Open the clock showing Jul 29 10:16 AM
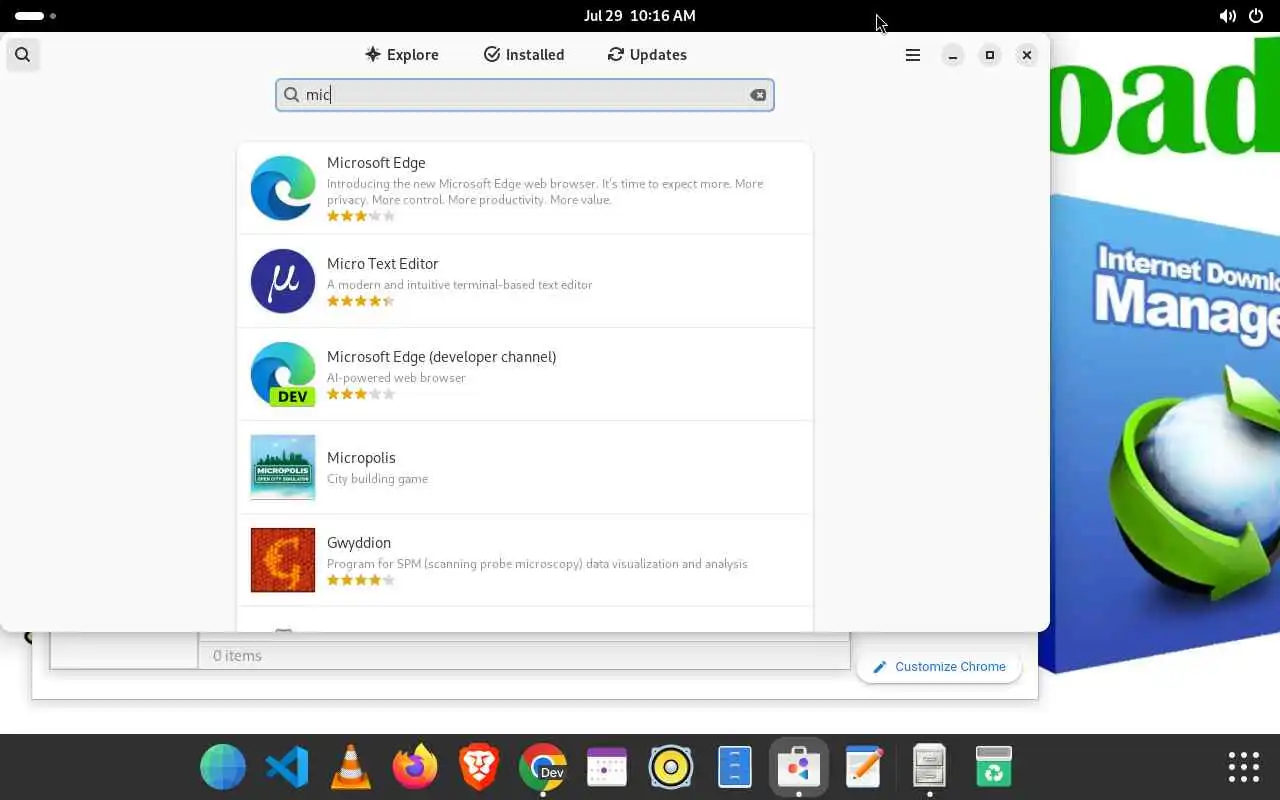Image resolution: width=1280 pixels, height=800 pixels. (x=640, y=16)
